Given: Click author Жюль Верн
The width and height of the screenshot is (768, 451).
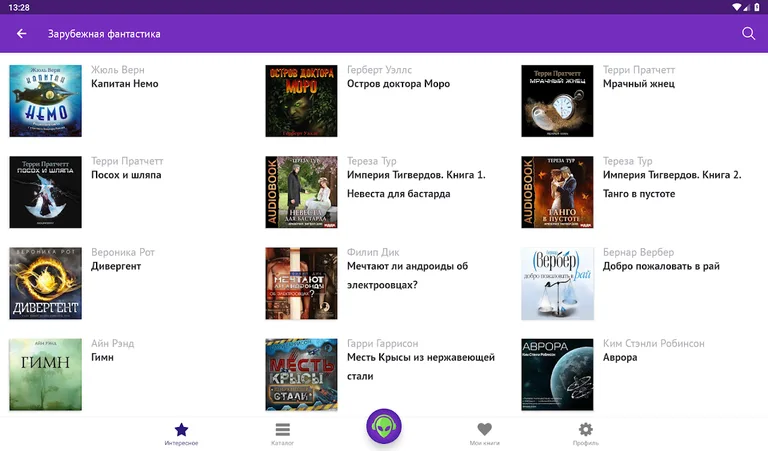Looking at the screenshot, I should [x=118, y=70].
